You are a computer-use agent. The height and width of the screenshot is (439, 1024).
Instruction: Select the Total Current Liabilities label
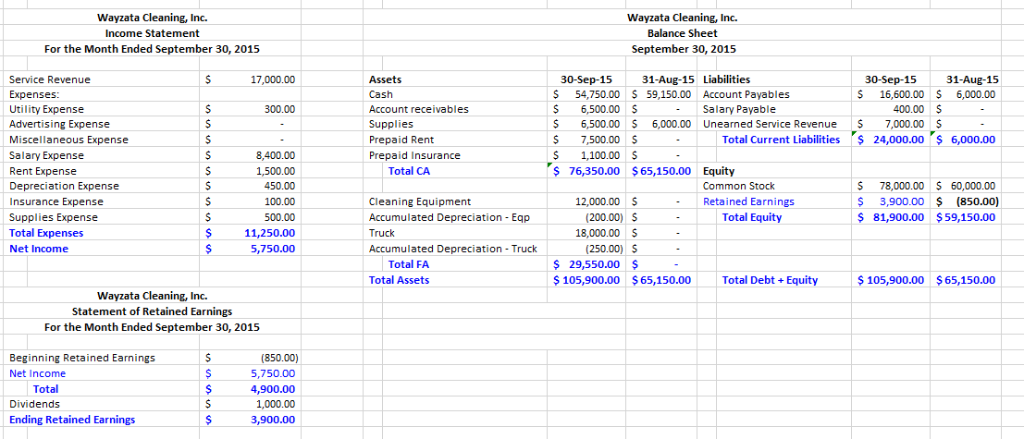(781, 140)
